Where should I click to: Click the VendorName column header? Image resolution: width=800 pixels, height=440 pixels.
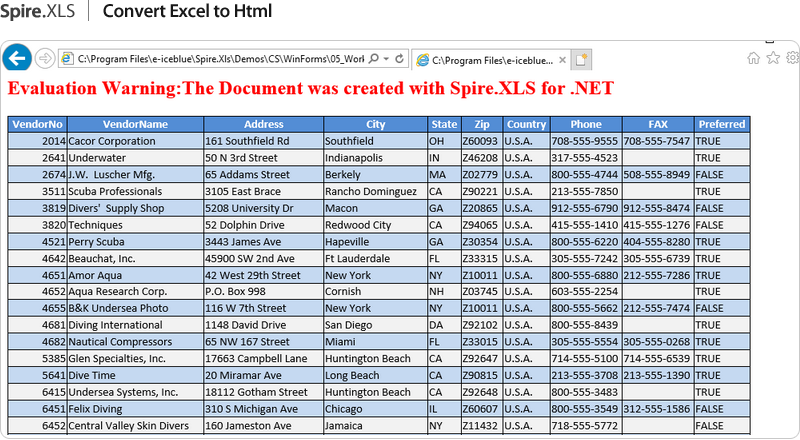point(135,124)
